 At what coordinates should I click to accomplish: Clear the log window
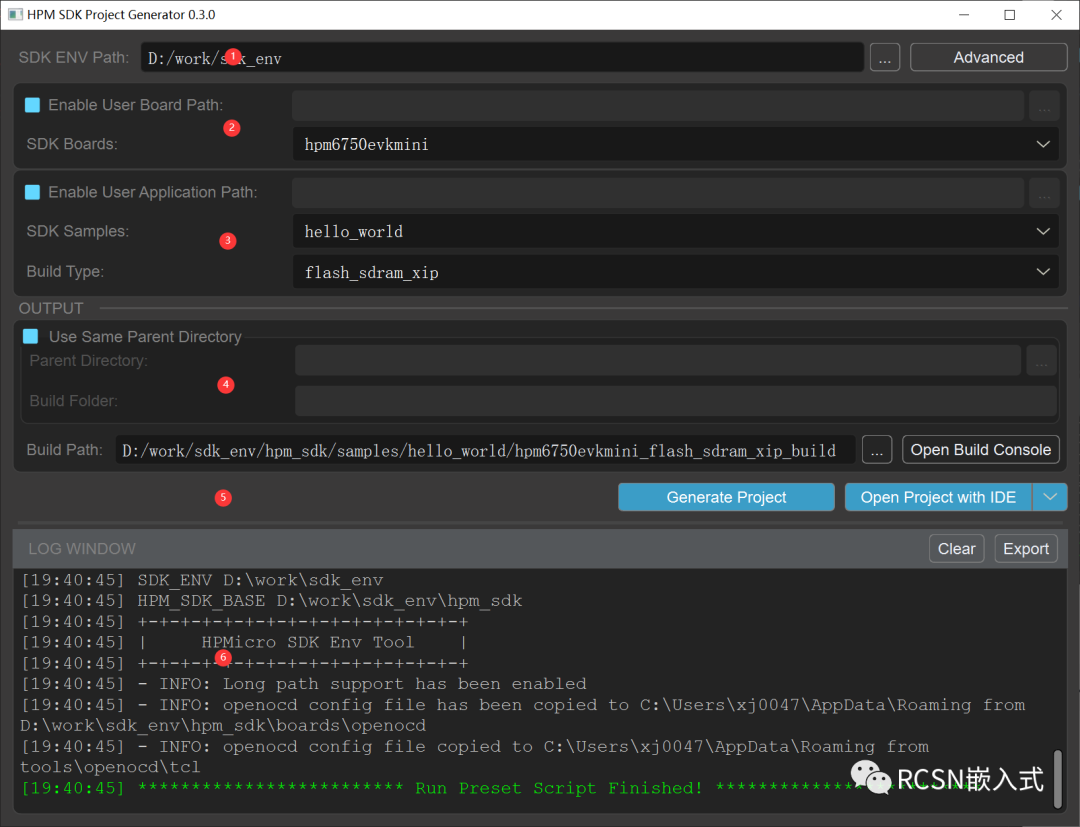pyautogui.click(x=956, y=548)
